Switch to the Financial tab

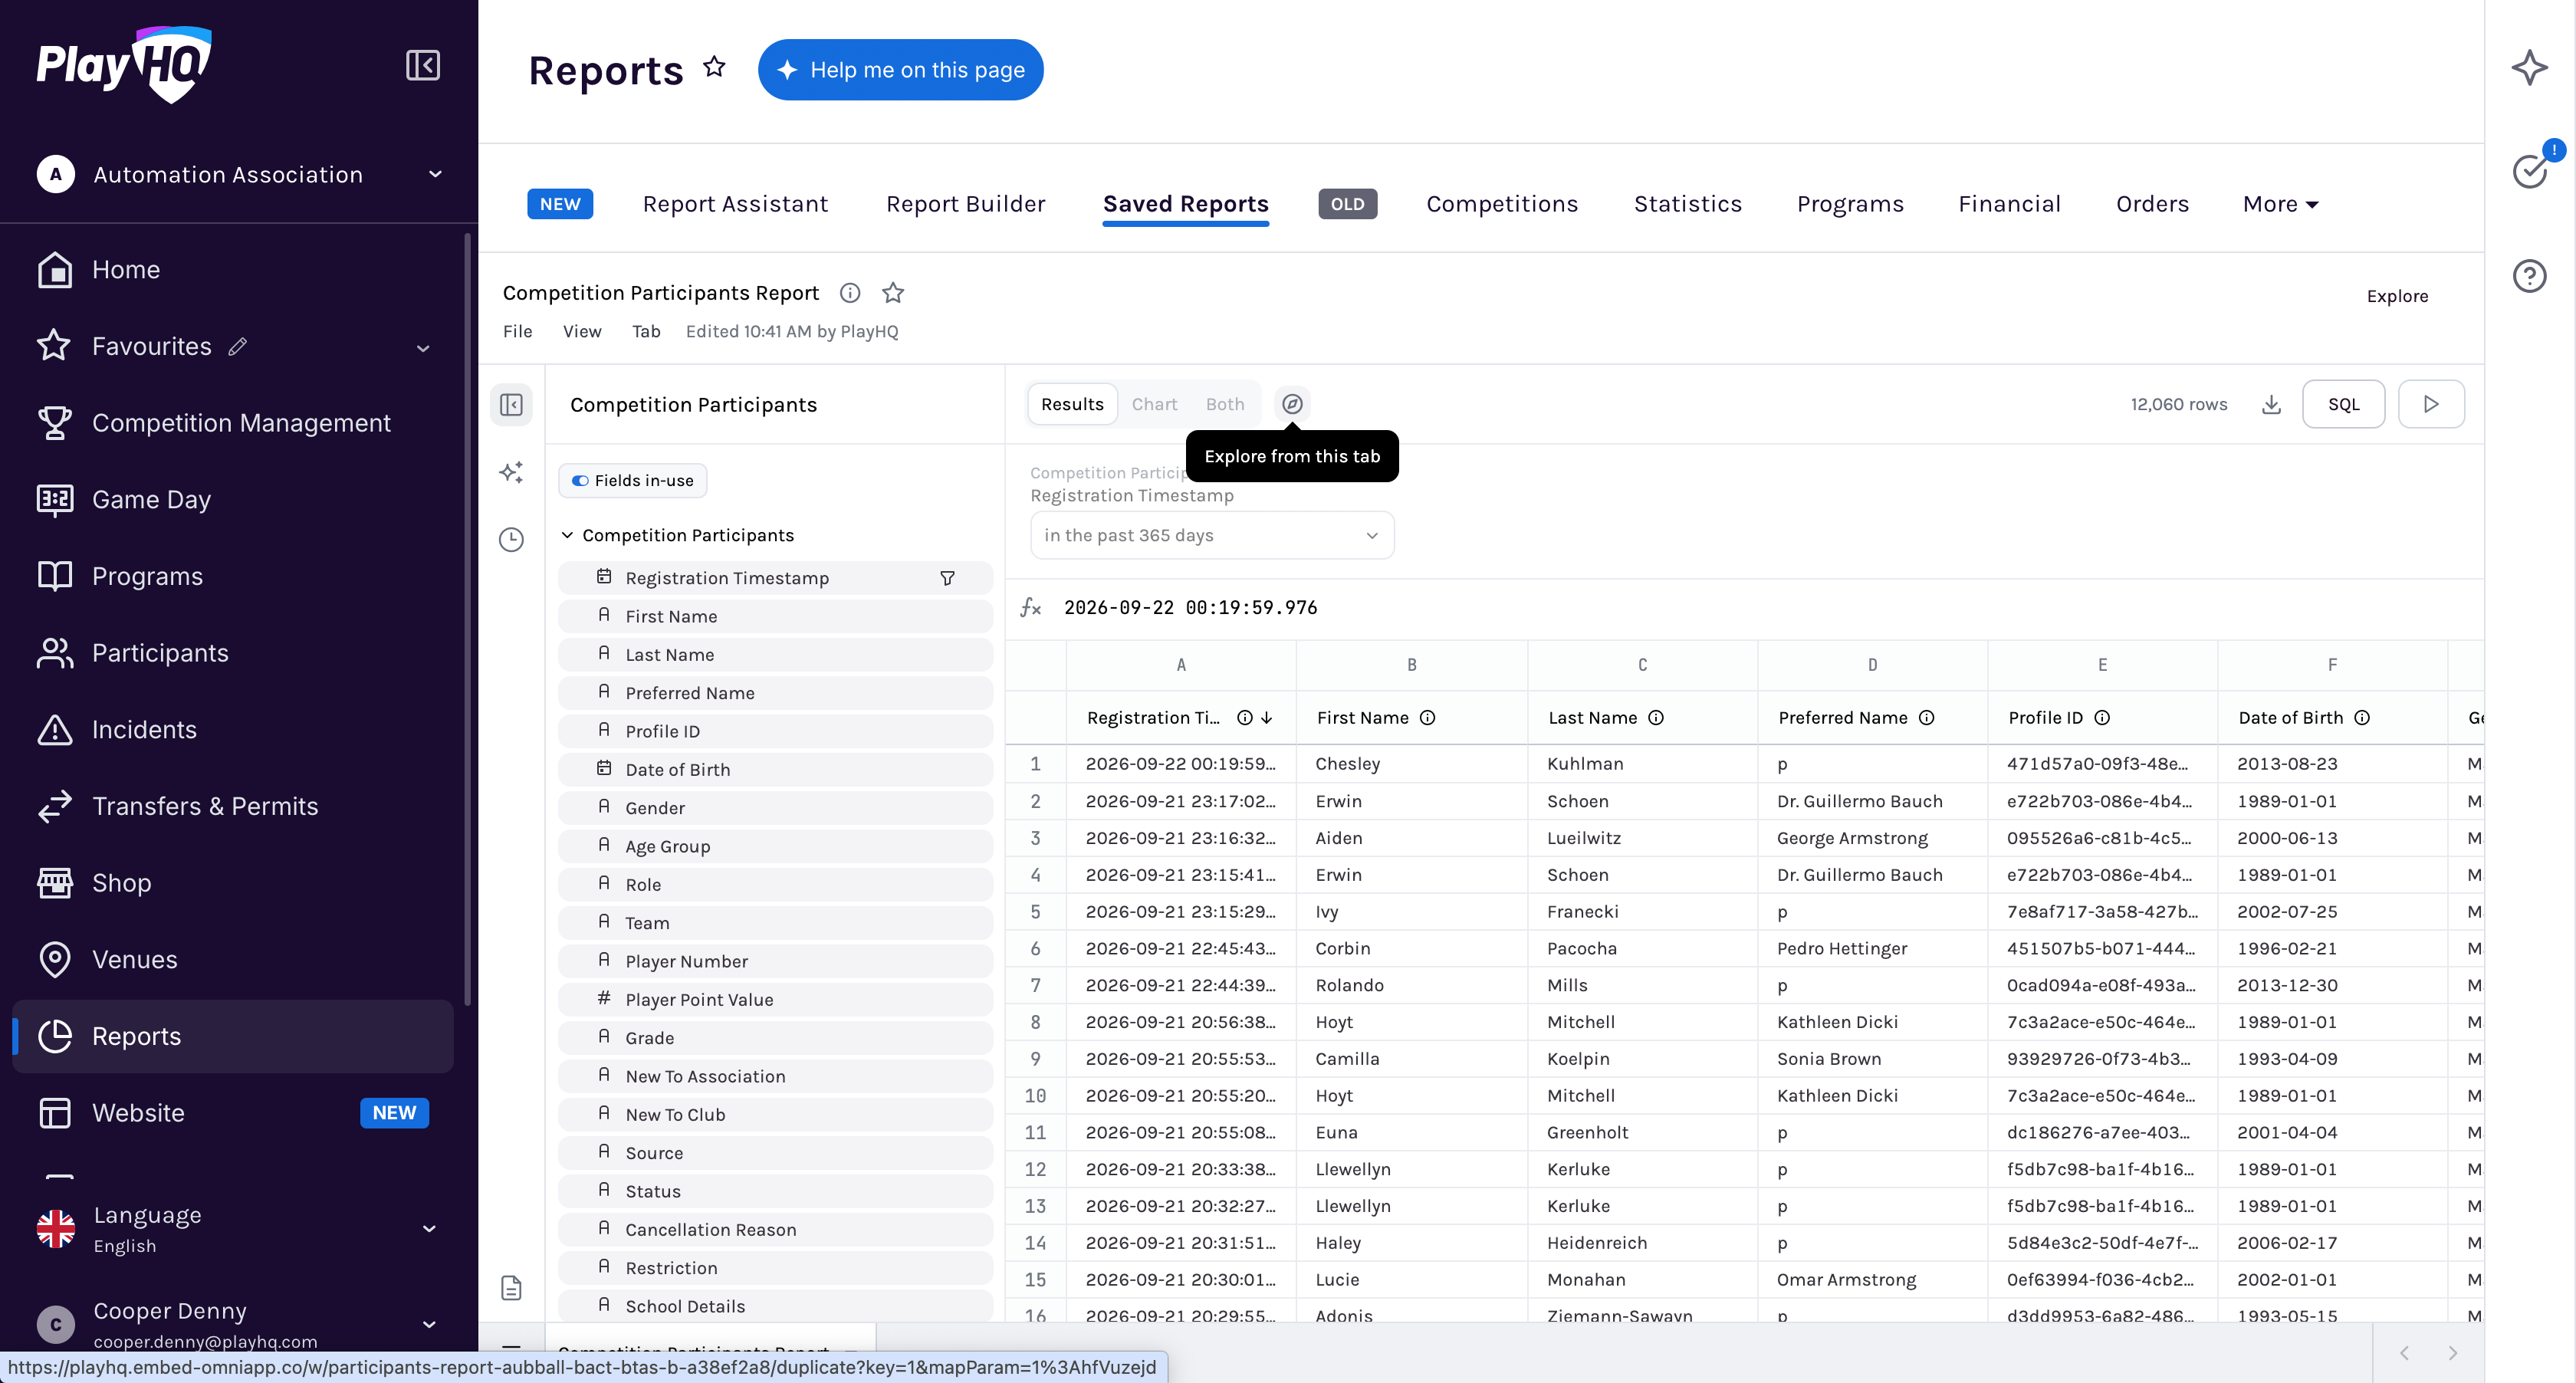tap(2009, 204)
